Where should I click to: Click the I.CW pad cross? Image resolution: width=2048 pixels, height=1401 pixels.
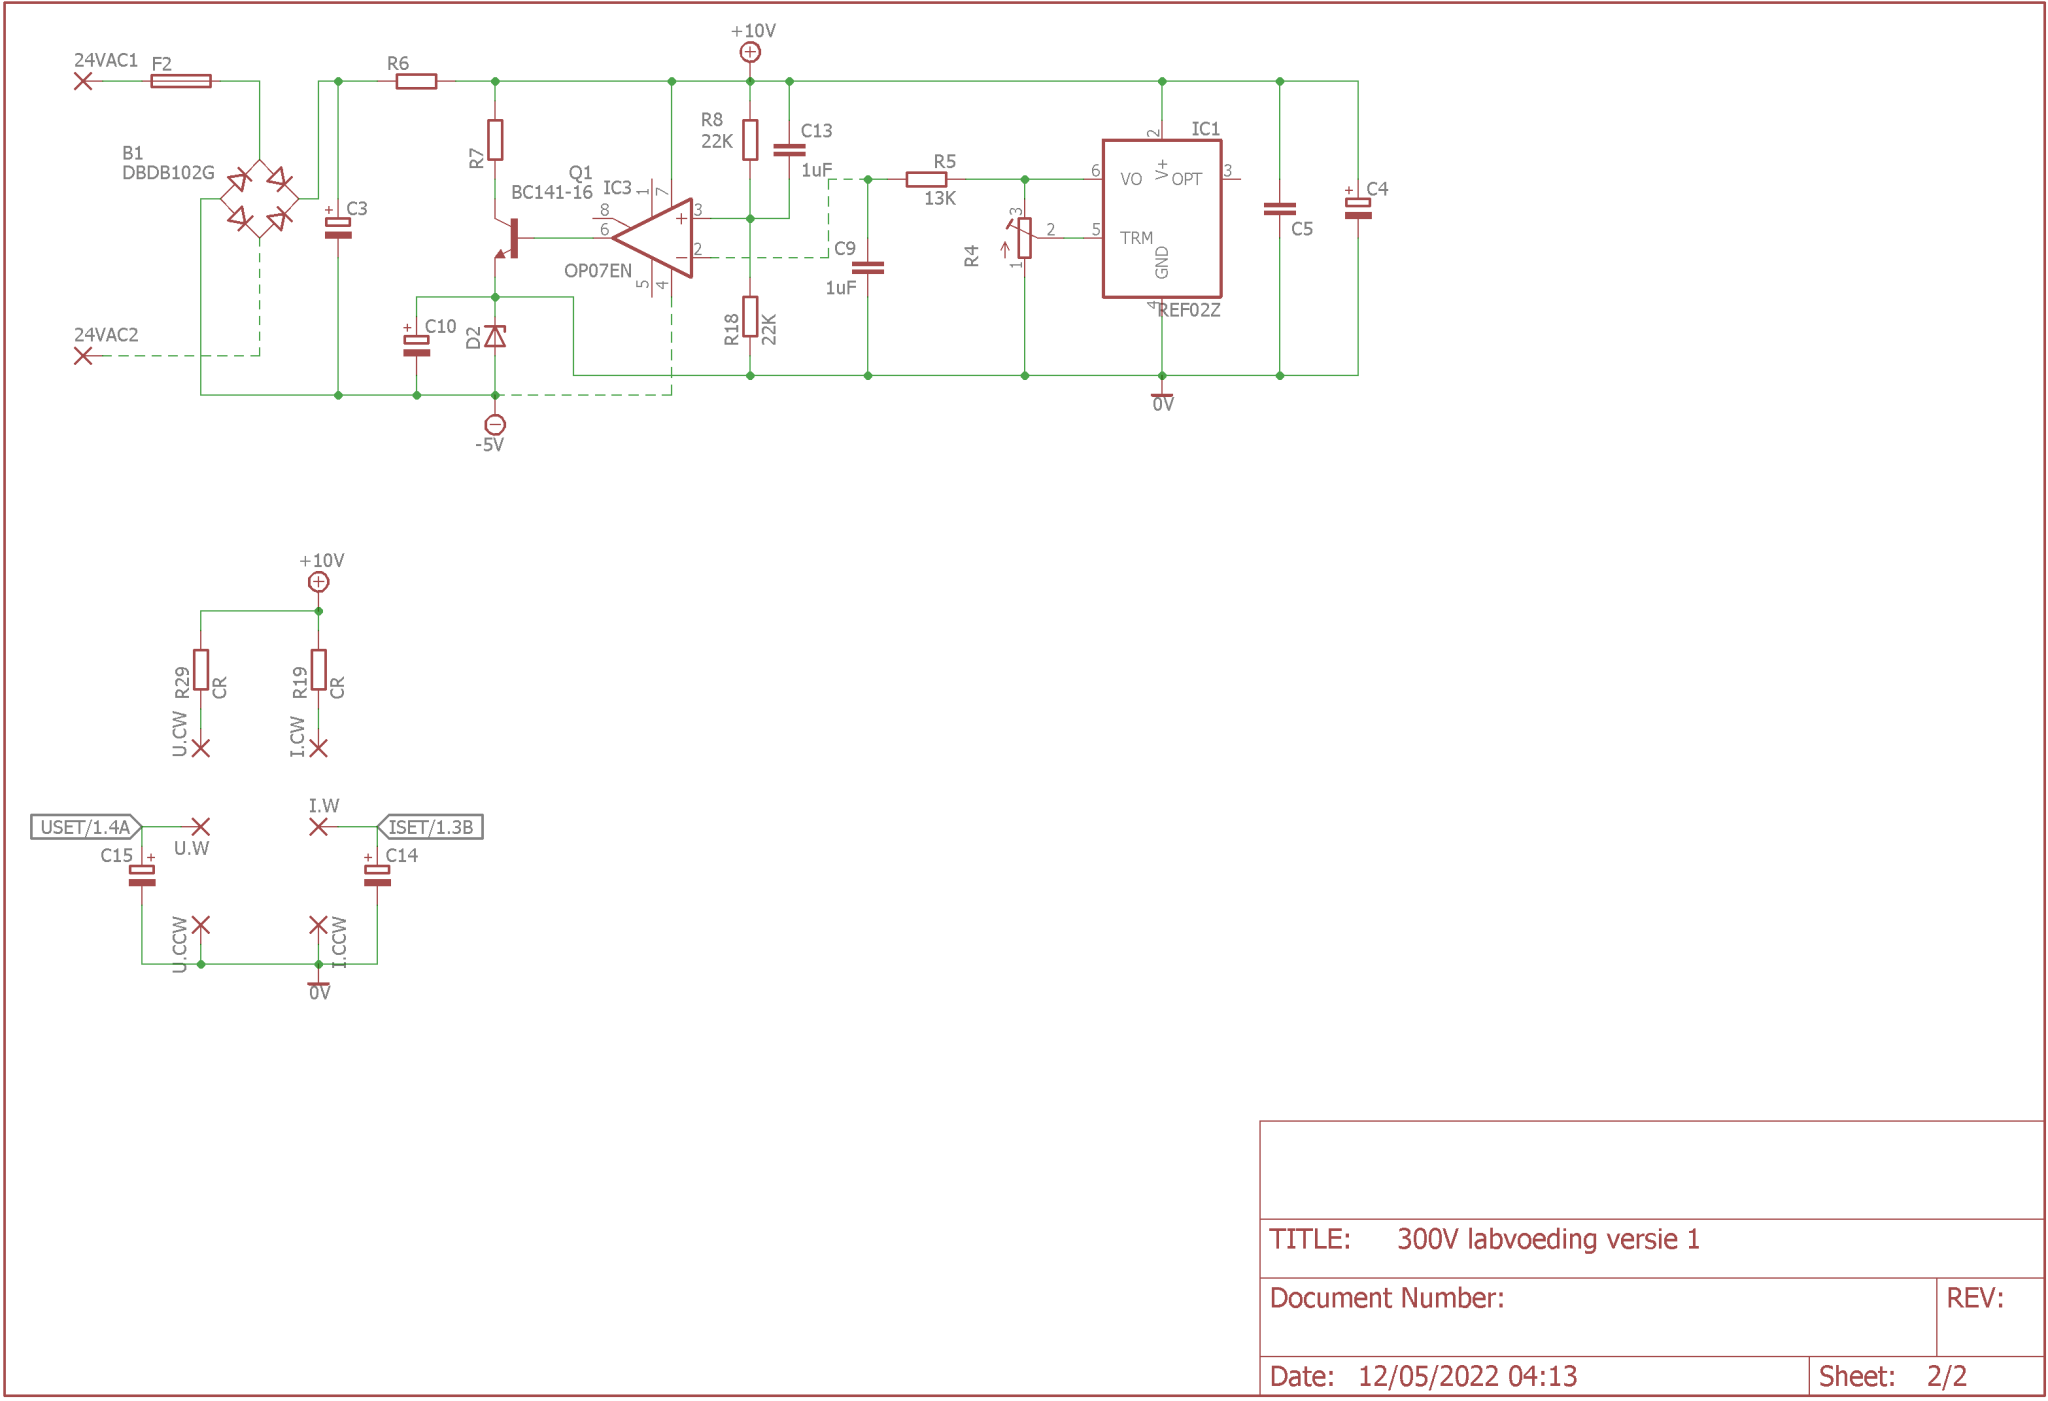318,748
